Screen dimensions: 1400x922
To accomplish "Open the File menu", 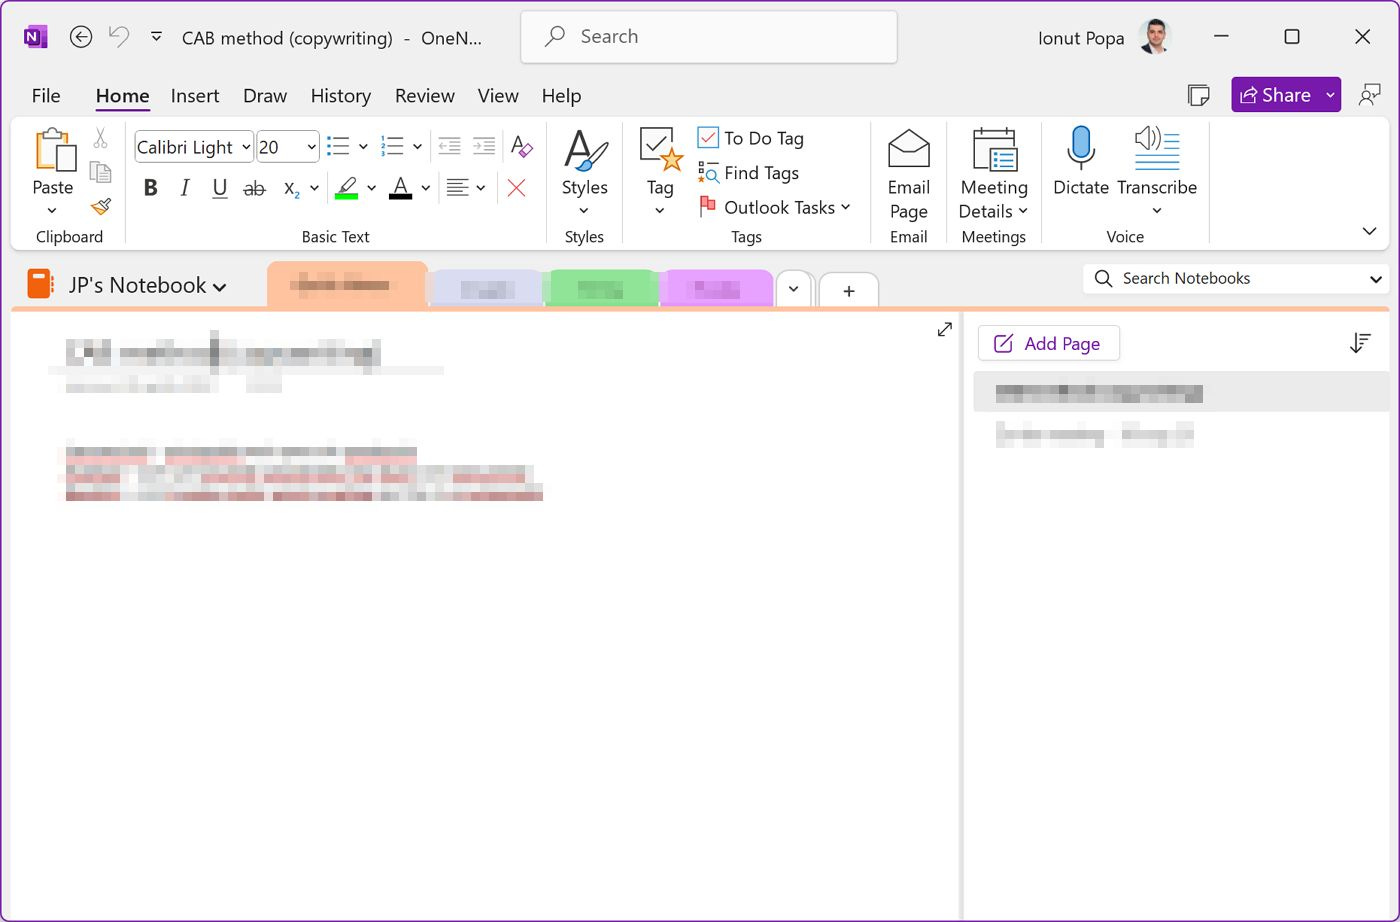I will [46, 96].
